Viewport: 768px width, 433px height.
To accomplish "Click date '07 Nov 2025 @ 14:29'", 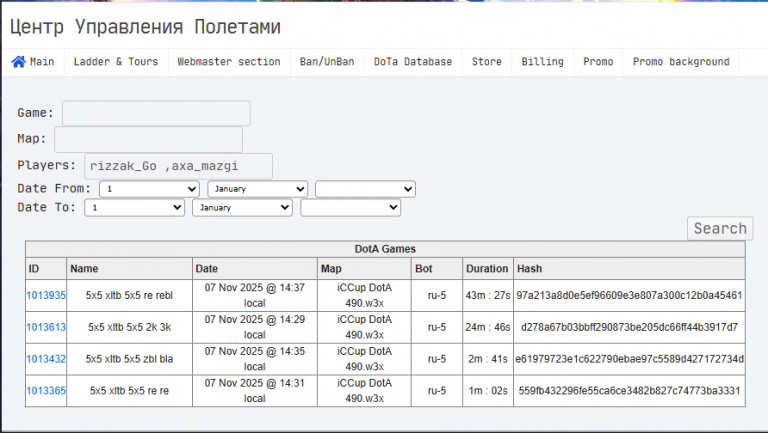I will [x=255, y=319].
